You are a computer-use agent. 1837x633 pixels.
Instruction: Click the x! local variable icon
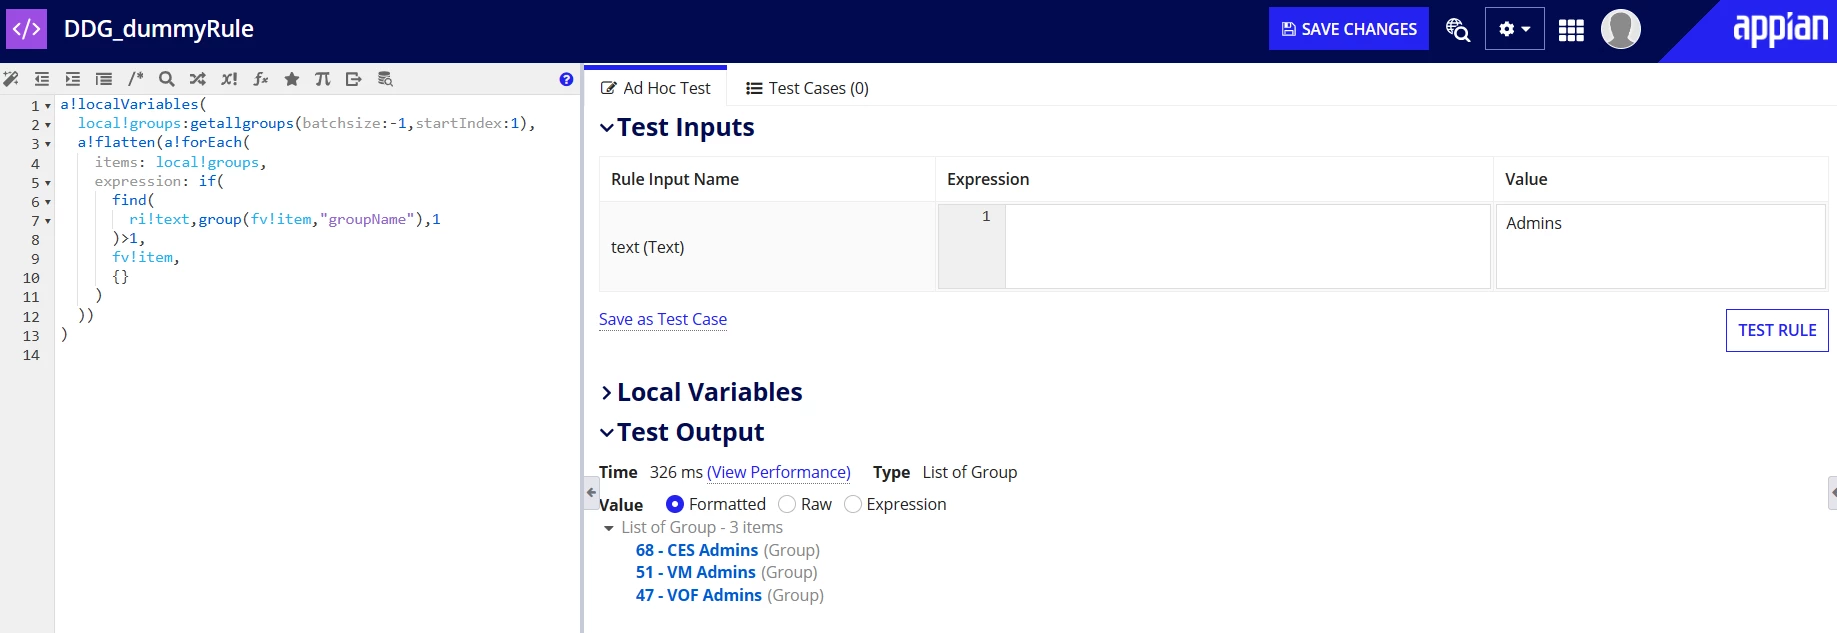point(229,79)
